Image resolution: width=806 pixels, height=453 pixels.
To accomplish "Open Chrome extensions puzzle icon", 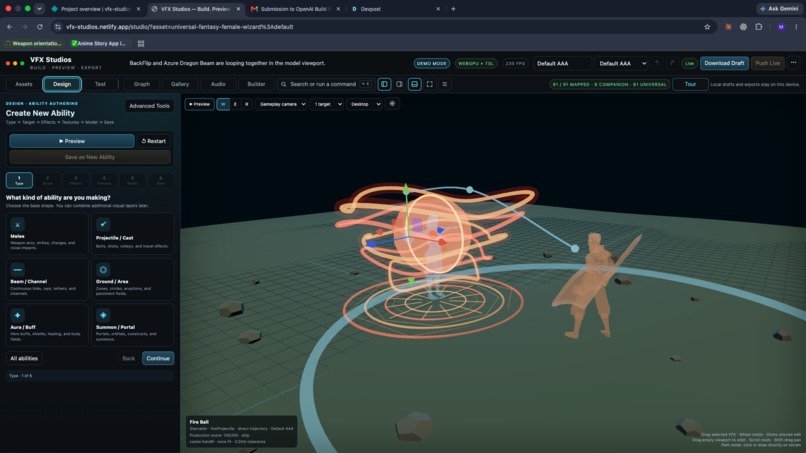I will point(759,27).
